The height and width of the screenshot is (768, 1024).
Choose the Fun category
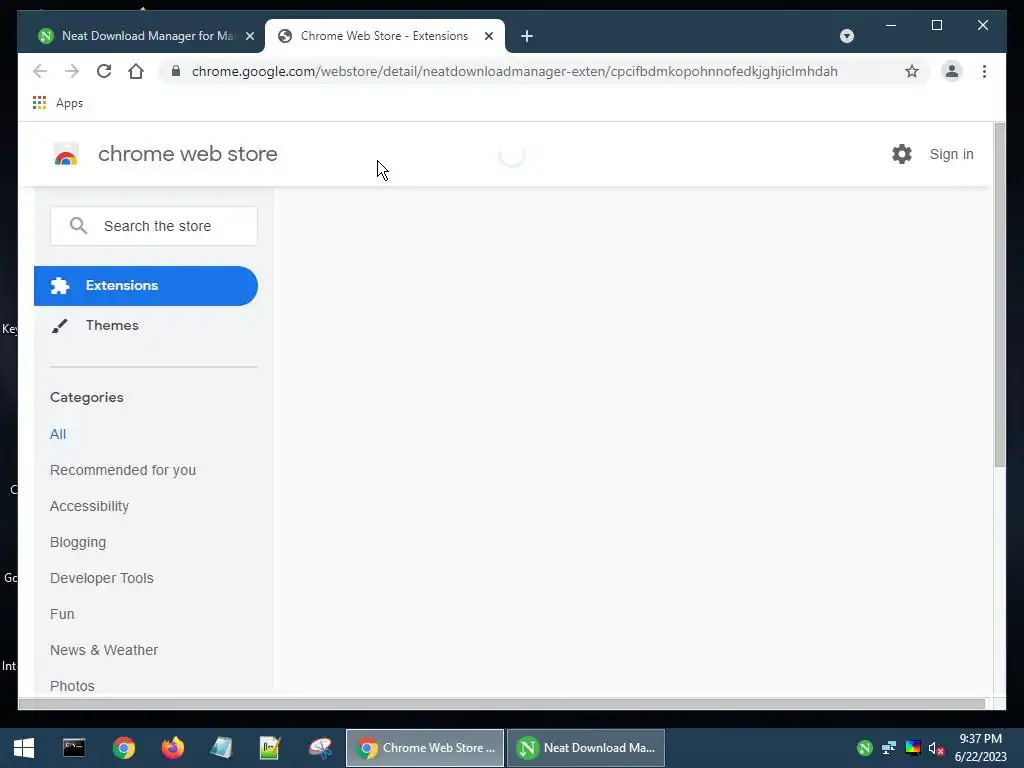[62, 614]
